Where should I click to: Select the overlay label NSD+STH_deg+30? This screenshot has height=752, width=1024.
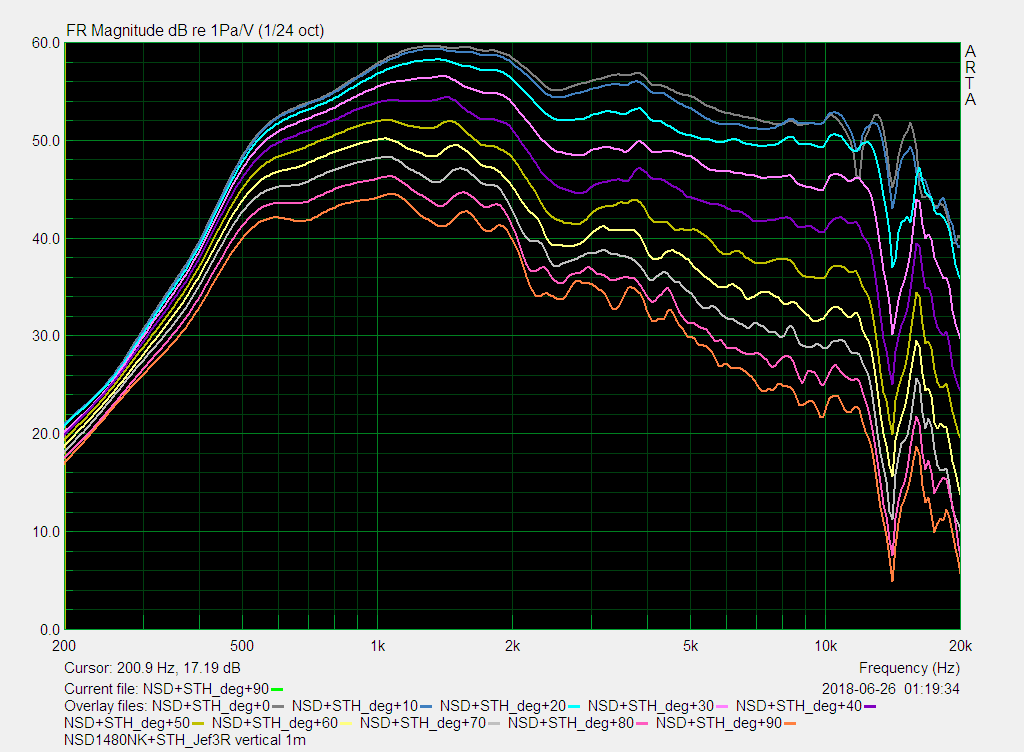point(651,706)
